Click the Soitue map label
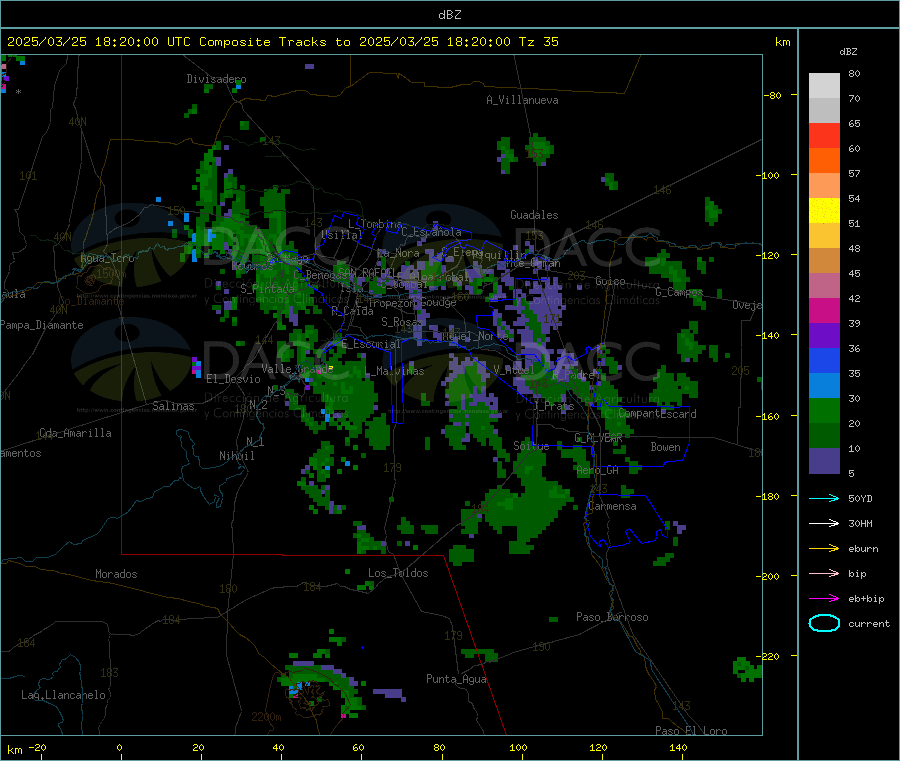The height and width of the screenshot is (761, 900). pos(531,445)
